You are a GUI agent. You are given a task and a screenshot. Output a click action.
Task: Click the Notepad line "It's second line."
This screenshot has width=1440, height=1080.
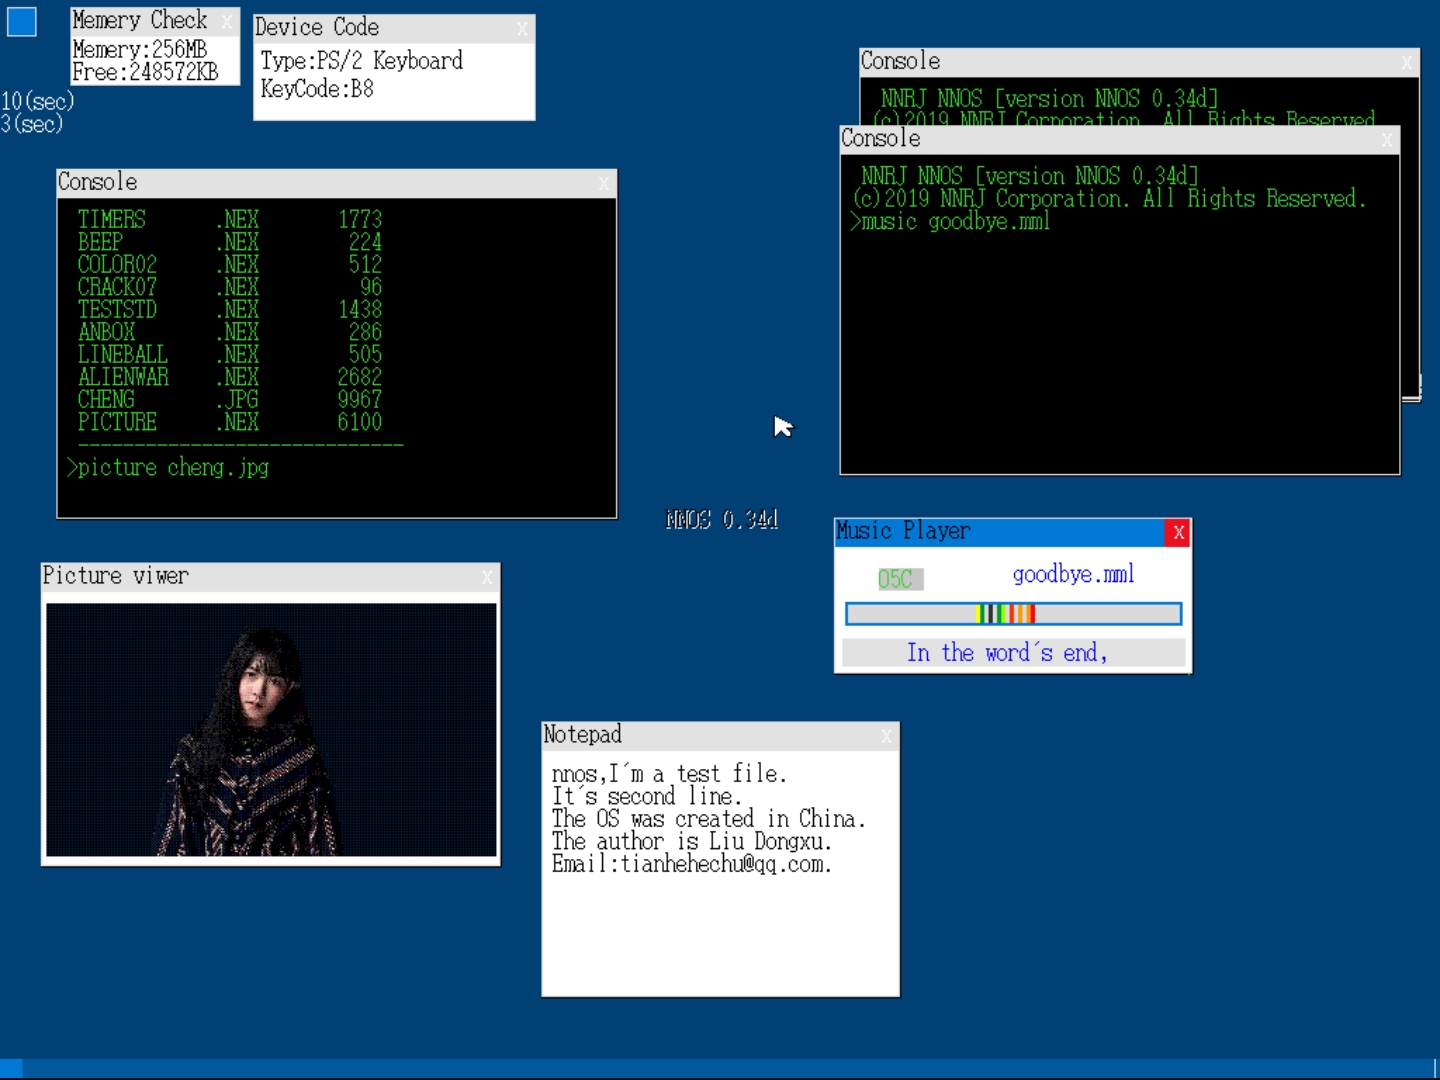tap(647, 797)
